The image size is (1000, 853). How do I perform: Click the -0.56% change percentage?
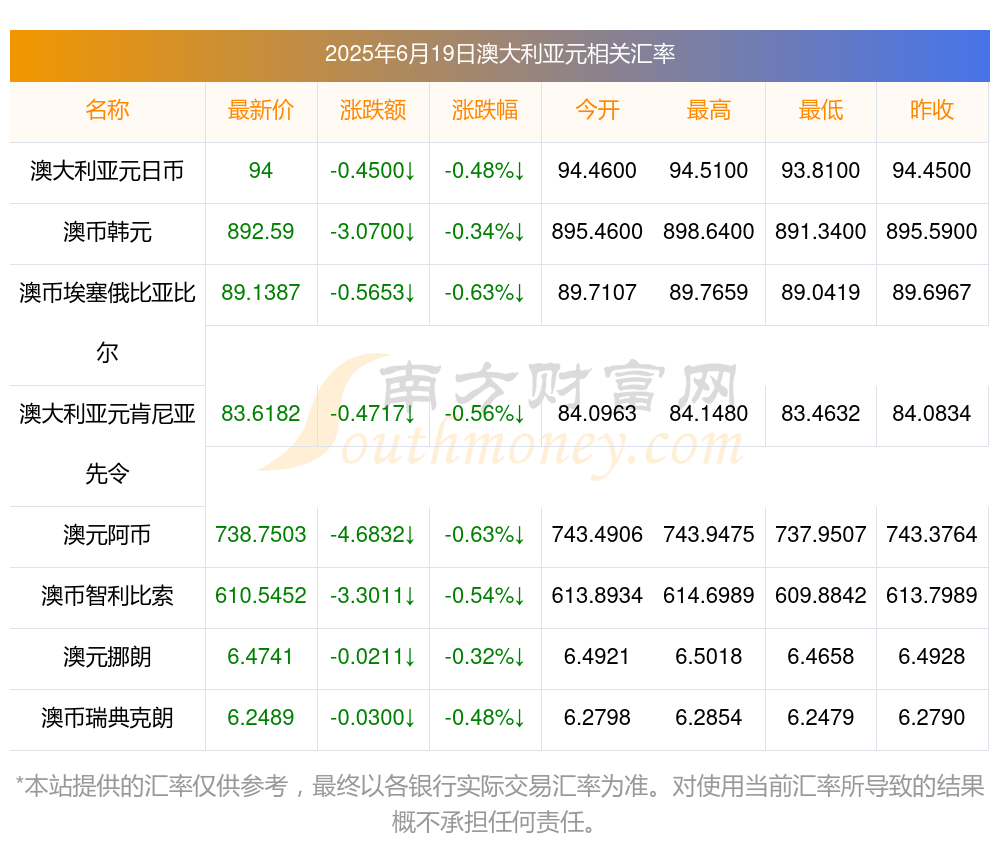(x=485, y=414)
